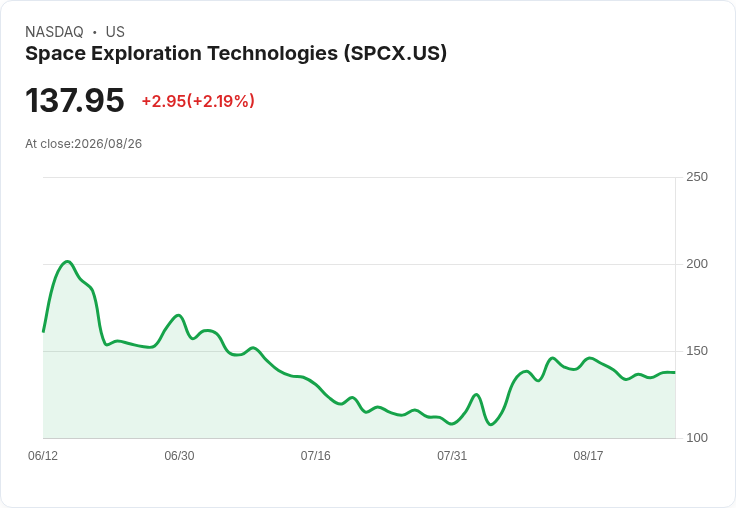Click the +2.95(+2.19%) change figure
736x508 pixels.
point(198,101)
